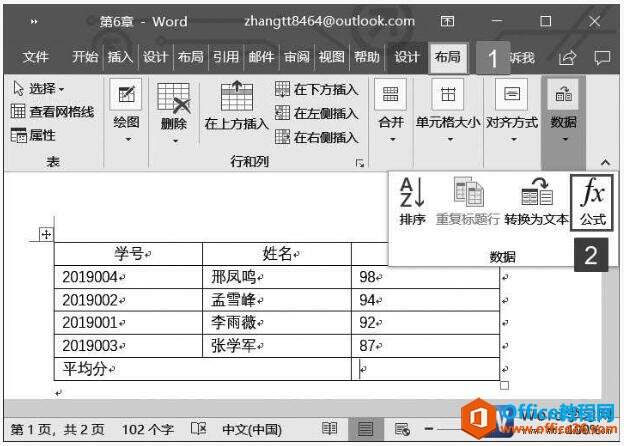Image resolution: width=624 pixels, height=446 pixels.
Task: Click 在左侧插入 (Insert Left)
Action: 317,113
